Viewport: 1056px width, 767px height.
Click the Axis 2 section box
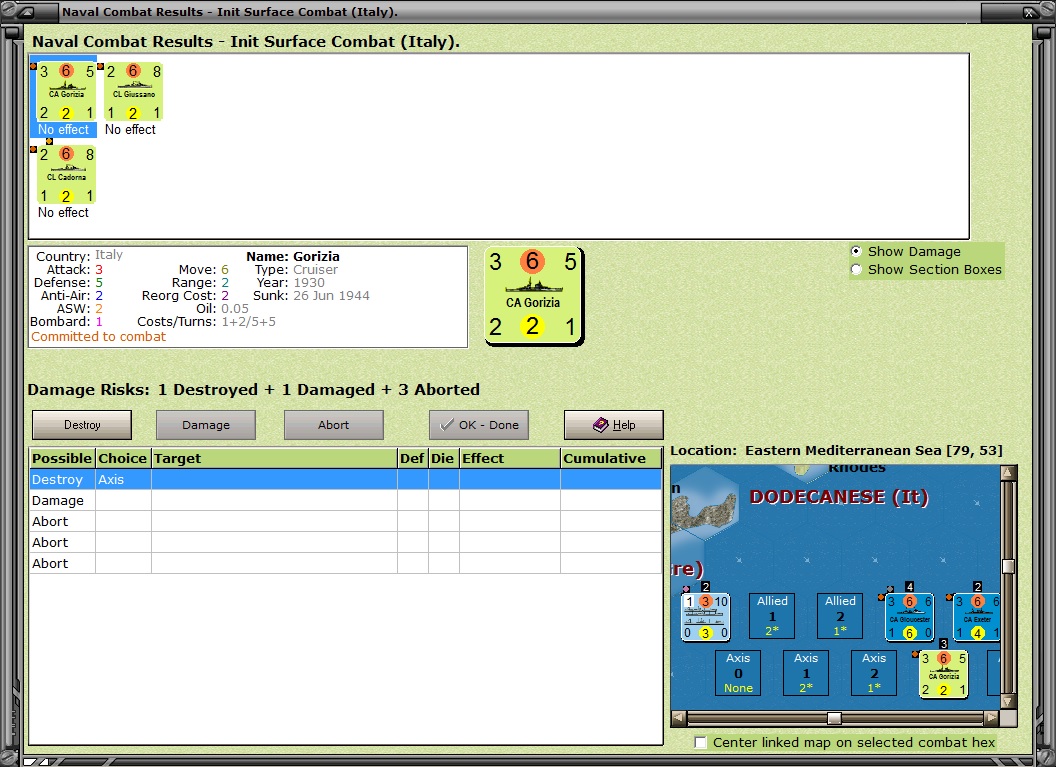click(873, 673)
